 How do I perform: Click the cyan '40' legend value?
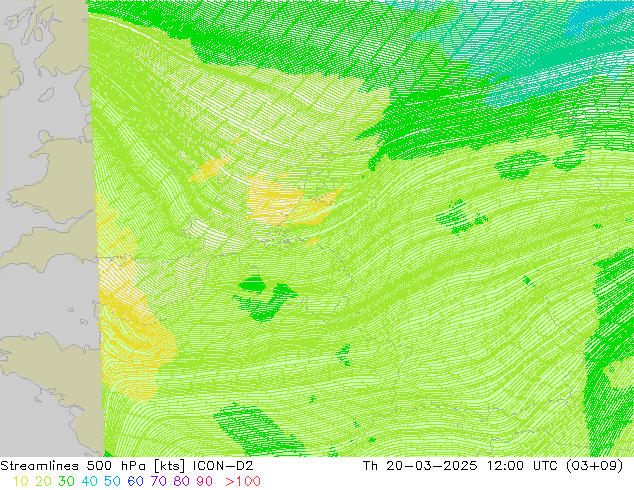89,481
